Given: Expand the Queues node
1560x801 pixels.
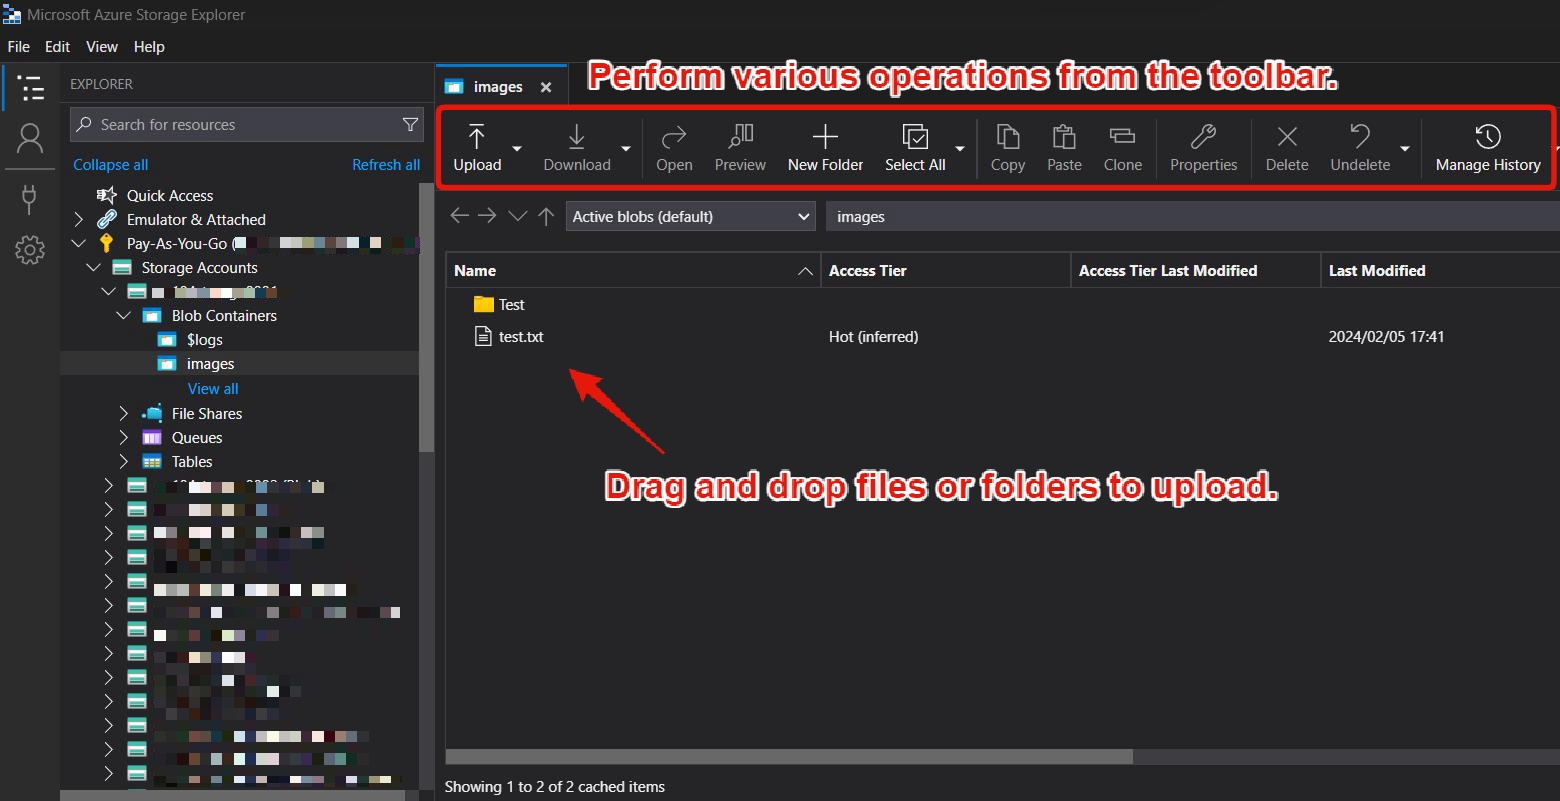Looking at the screenshot, I should coord(124,437).
